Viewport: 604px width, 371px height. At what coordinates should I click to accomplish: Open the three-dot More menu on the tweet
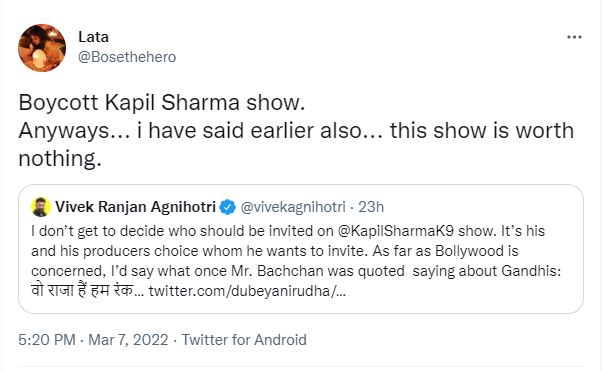point(574,37)
